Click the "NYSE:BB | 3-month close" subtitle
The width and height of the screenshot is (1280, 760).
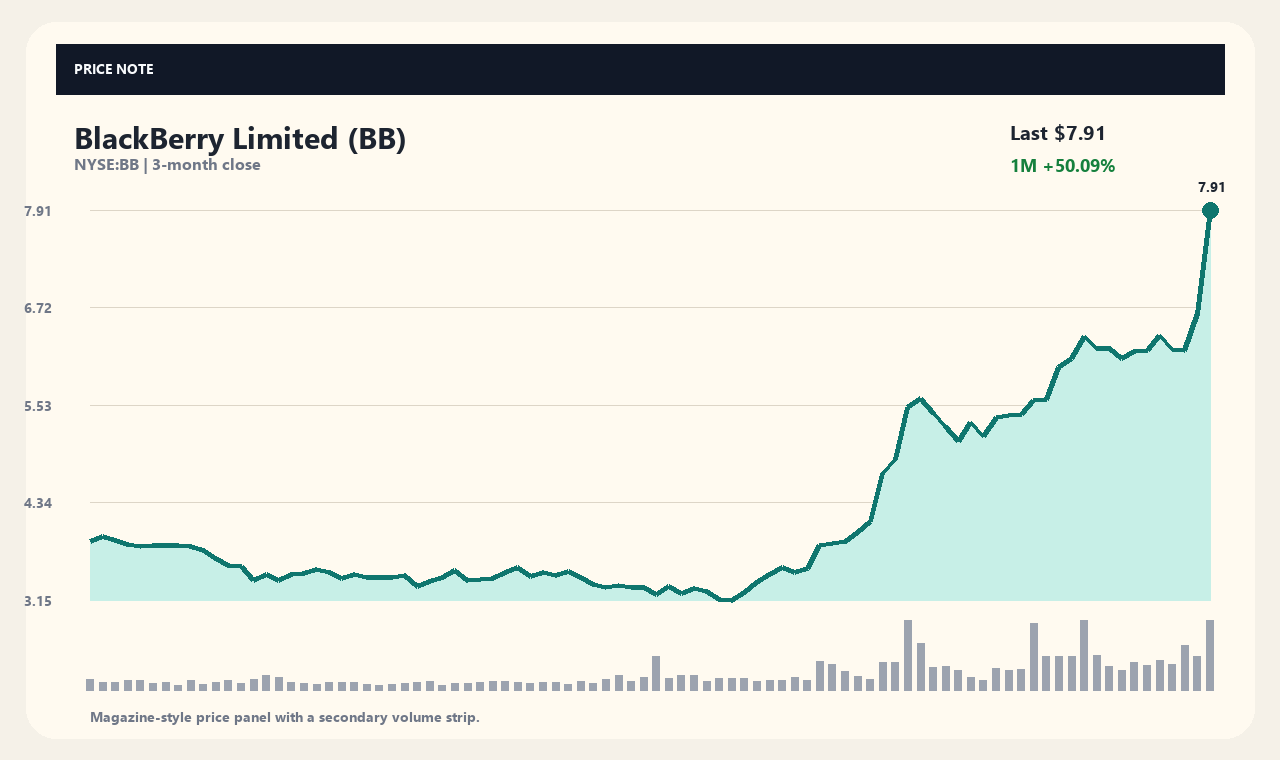coord(167,165)
